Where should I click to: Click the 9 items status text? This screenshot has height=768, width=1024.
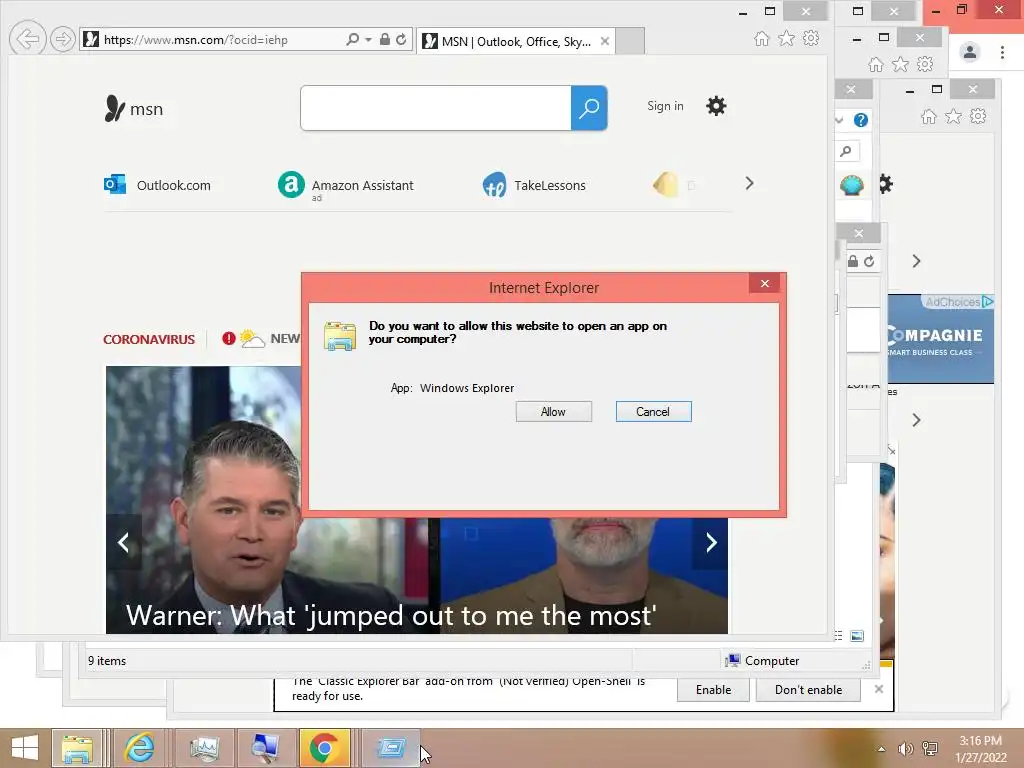[x=107, y=661]
